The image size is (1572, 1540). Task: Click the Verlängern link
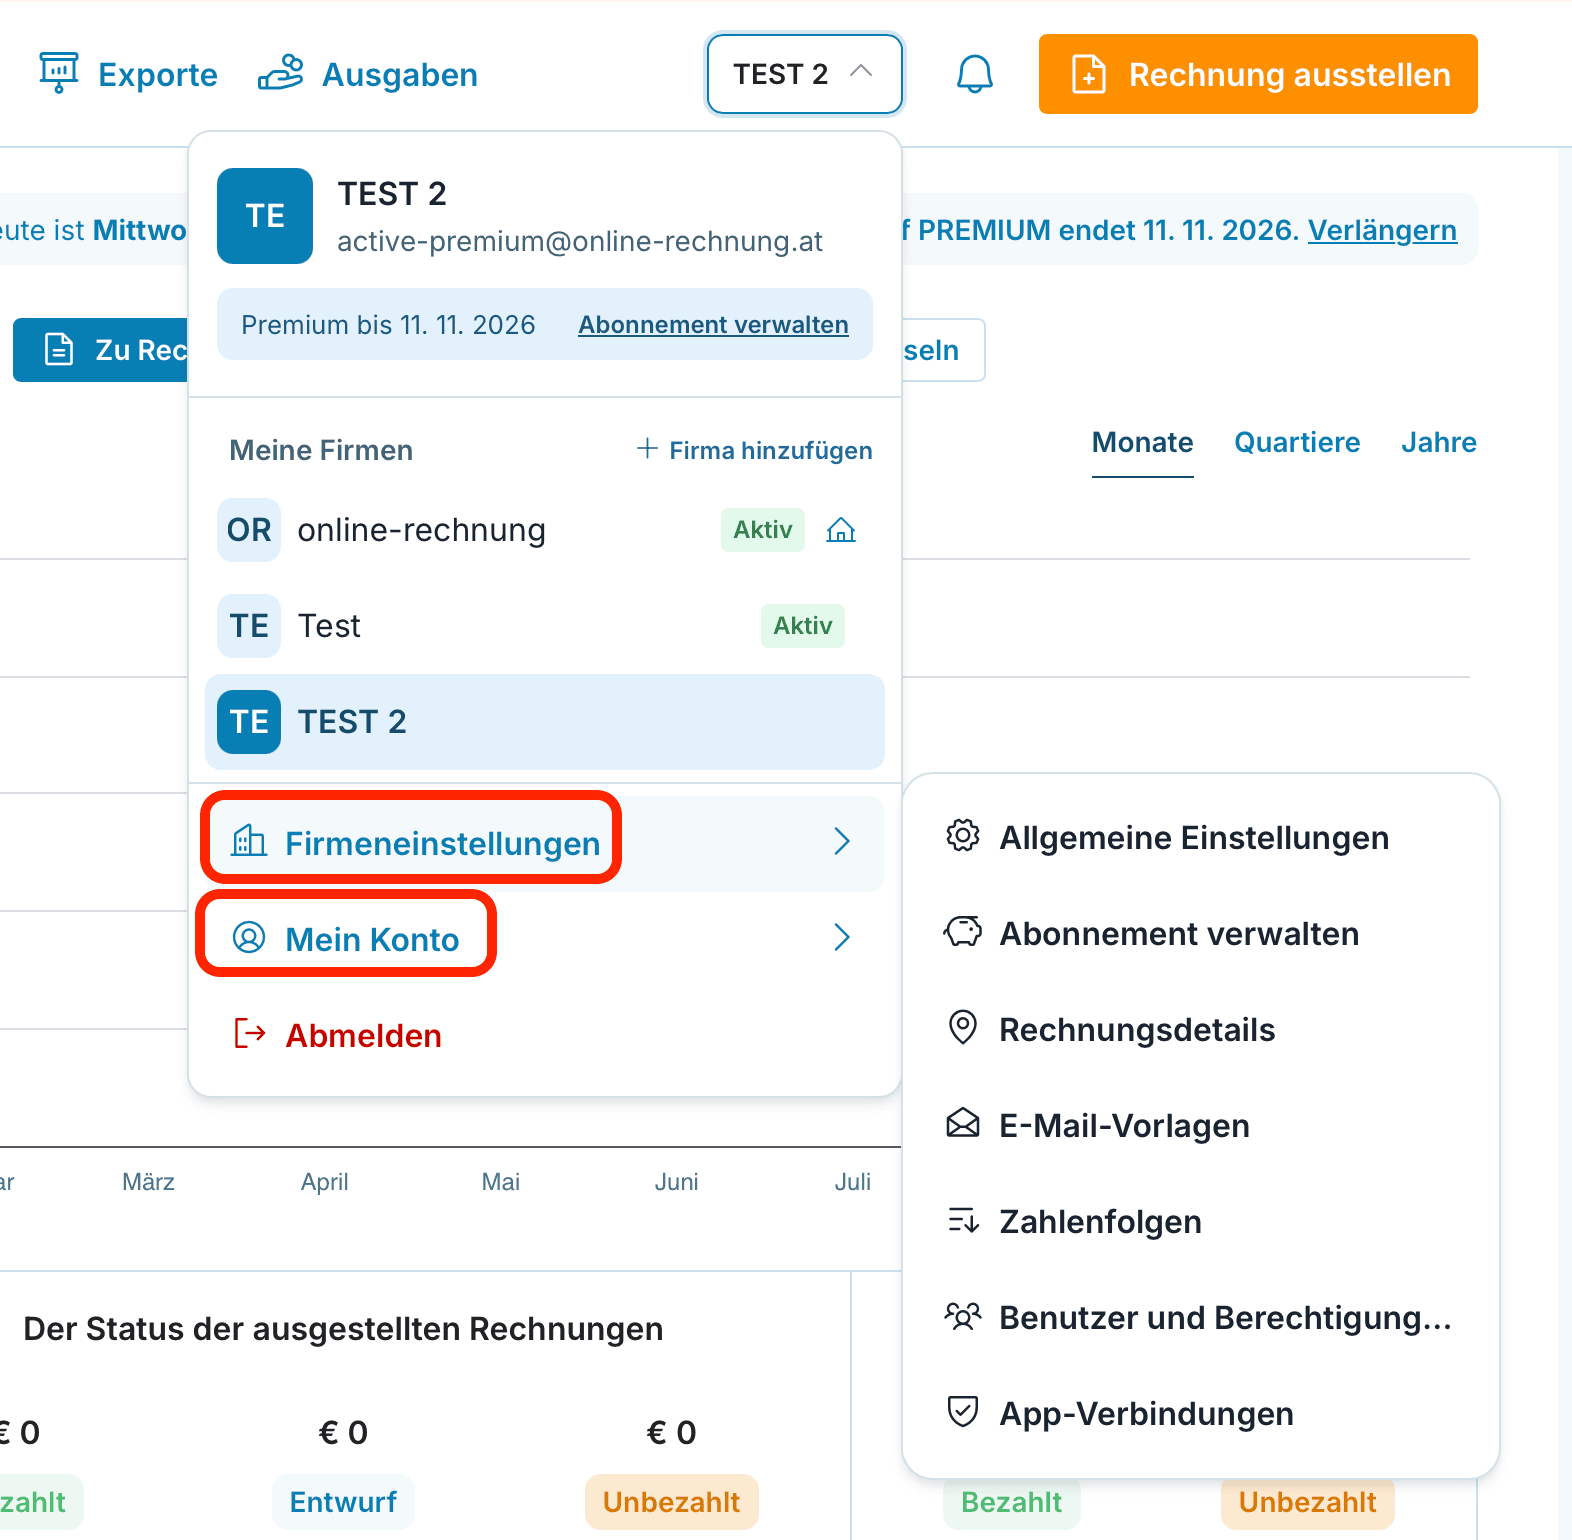tap(1382, 230)
